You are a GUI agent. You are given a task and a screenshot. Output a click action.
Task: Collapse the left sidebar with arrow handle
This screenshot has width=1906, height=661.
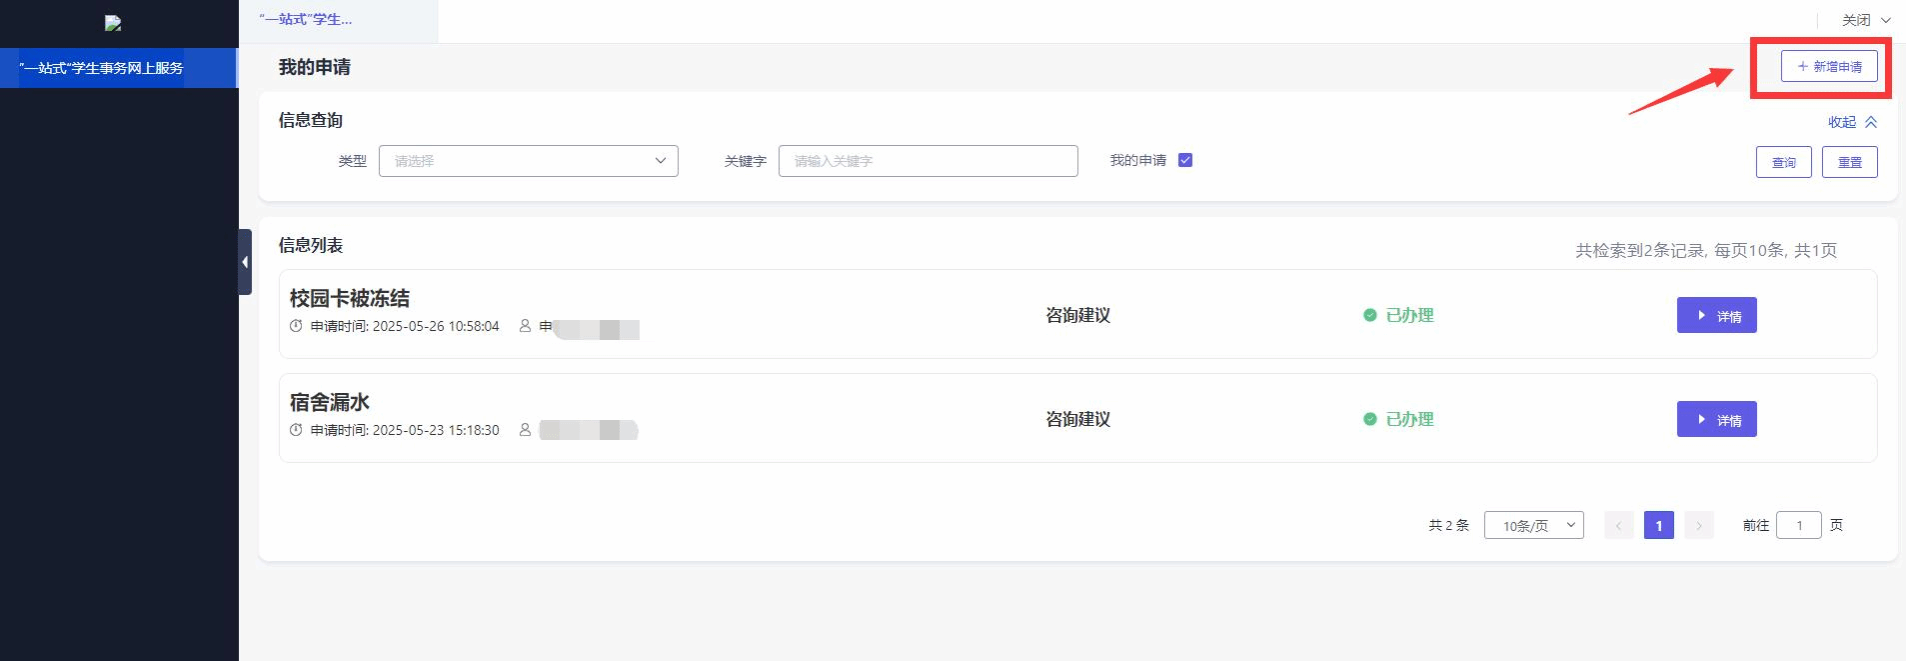245,262
